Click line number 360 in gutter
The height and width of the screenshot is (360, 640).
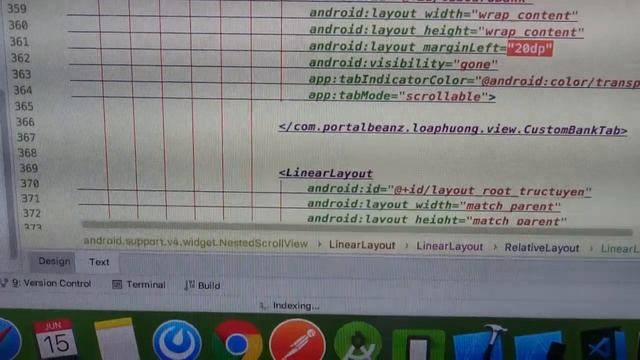[x=18, y=25]
